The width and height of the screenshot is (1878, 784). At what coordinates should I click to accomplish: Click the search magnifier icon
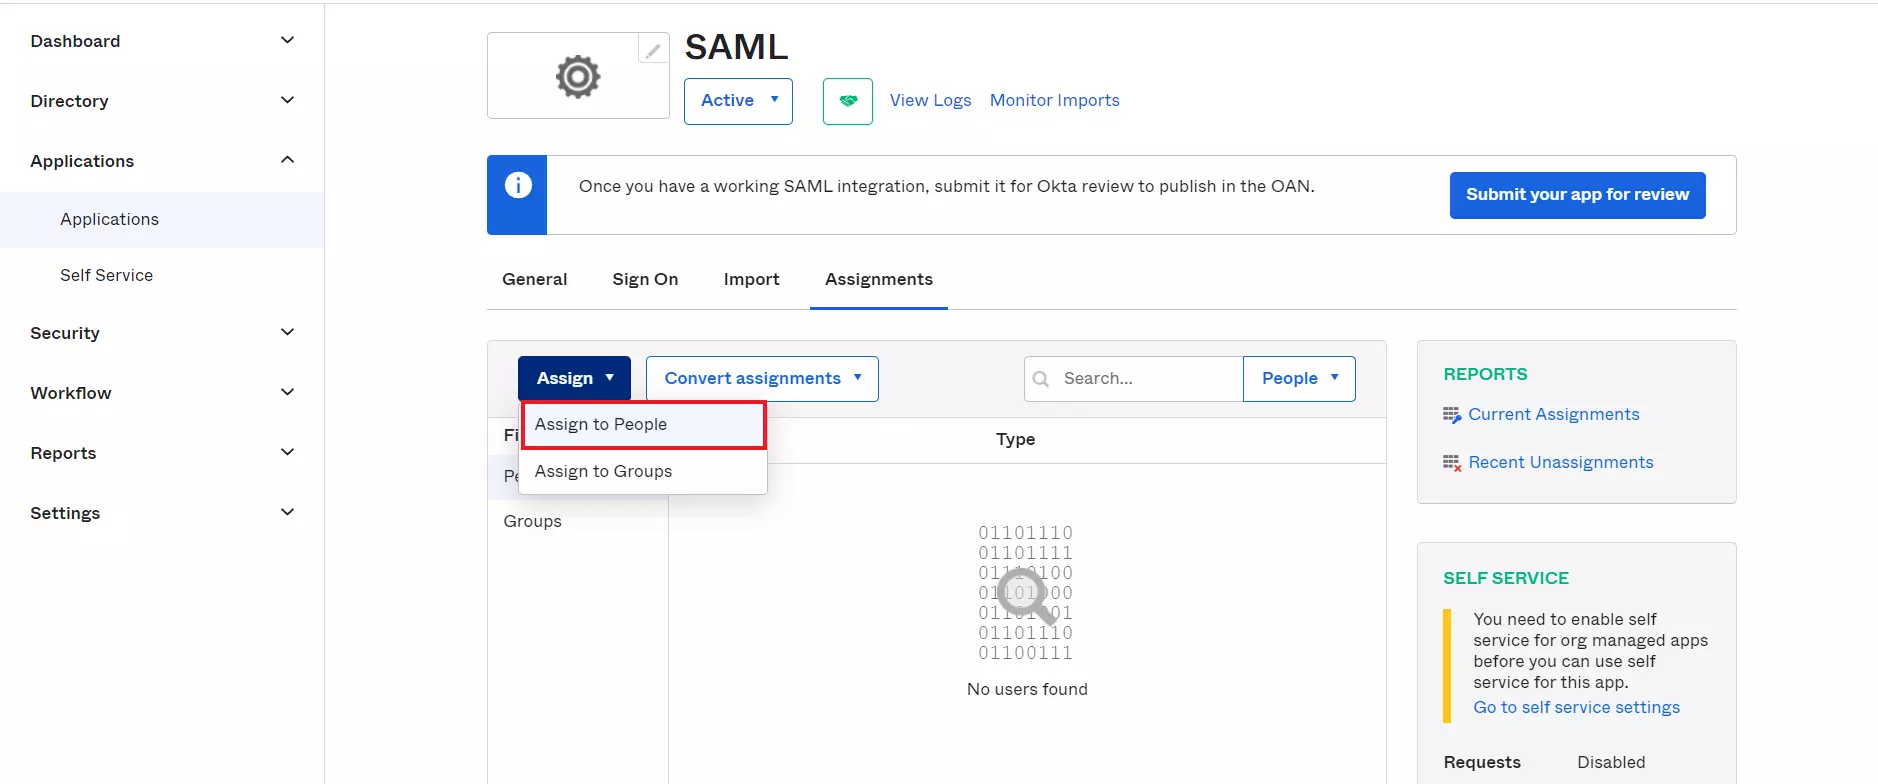click(1041, 379)
